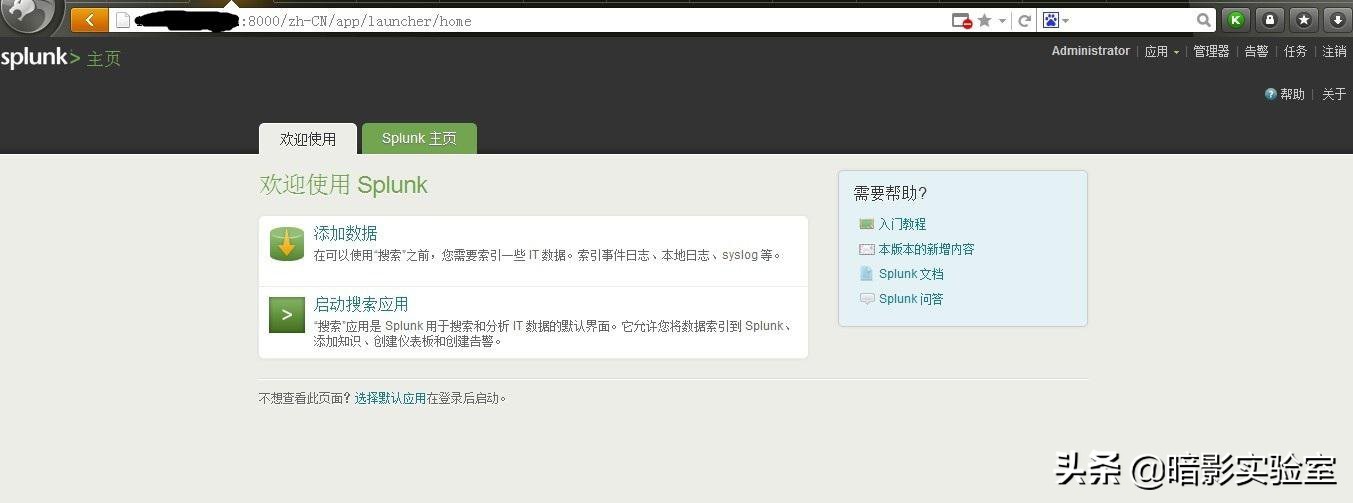Click the popup blocked icon in address bar
This screenshot has height=503, width=1353.
(961, 20)
